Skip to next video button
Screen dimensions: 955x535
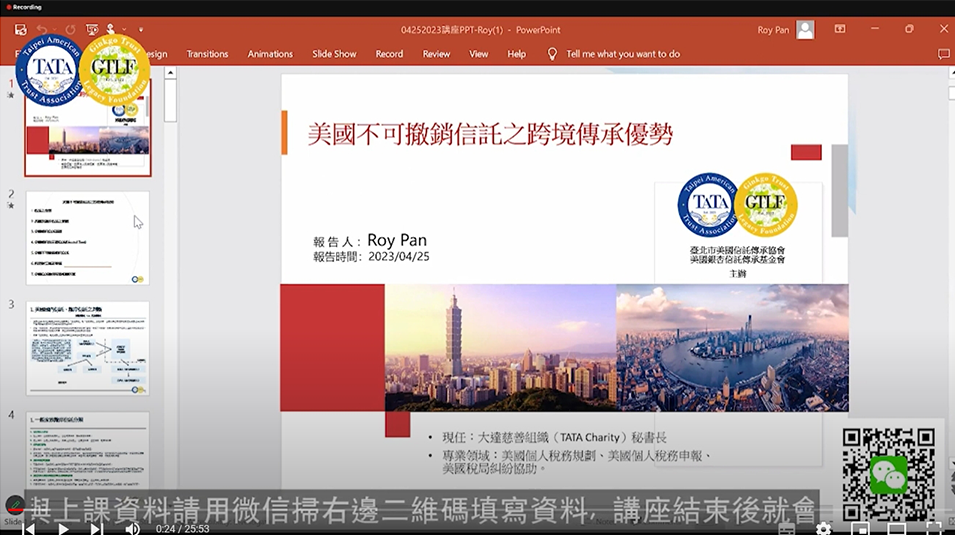96,528
